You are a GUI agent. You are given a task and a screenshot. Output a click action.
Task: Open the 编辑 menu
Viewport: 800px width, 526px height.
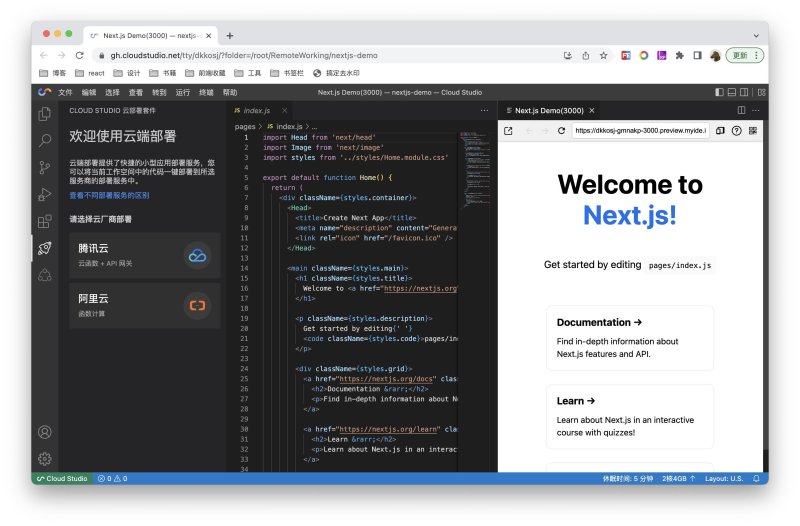click(89, 92)
